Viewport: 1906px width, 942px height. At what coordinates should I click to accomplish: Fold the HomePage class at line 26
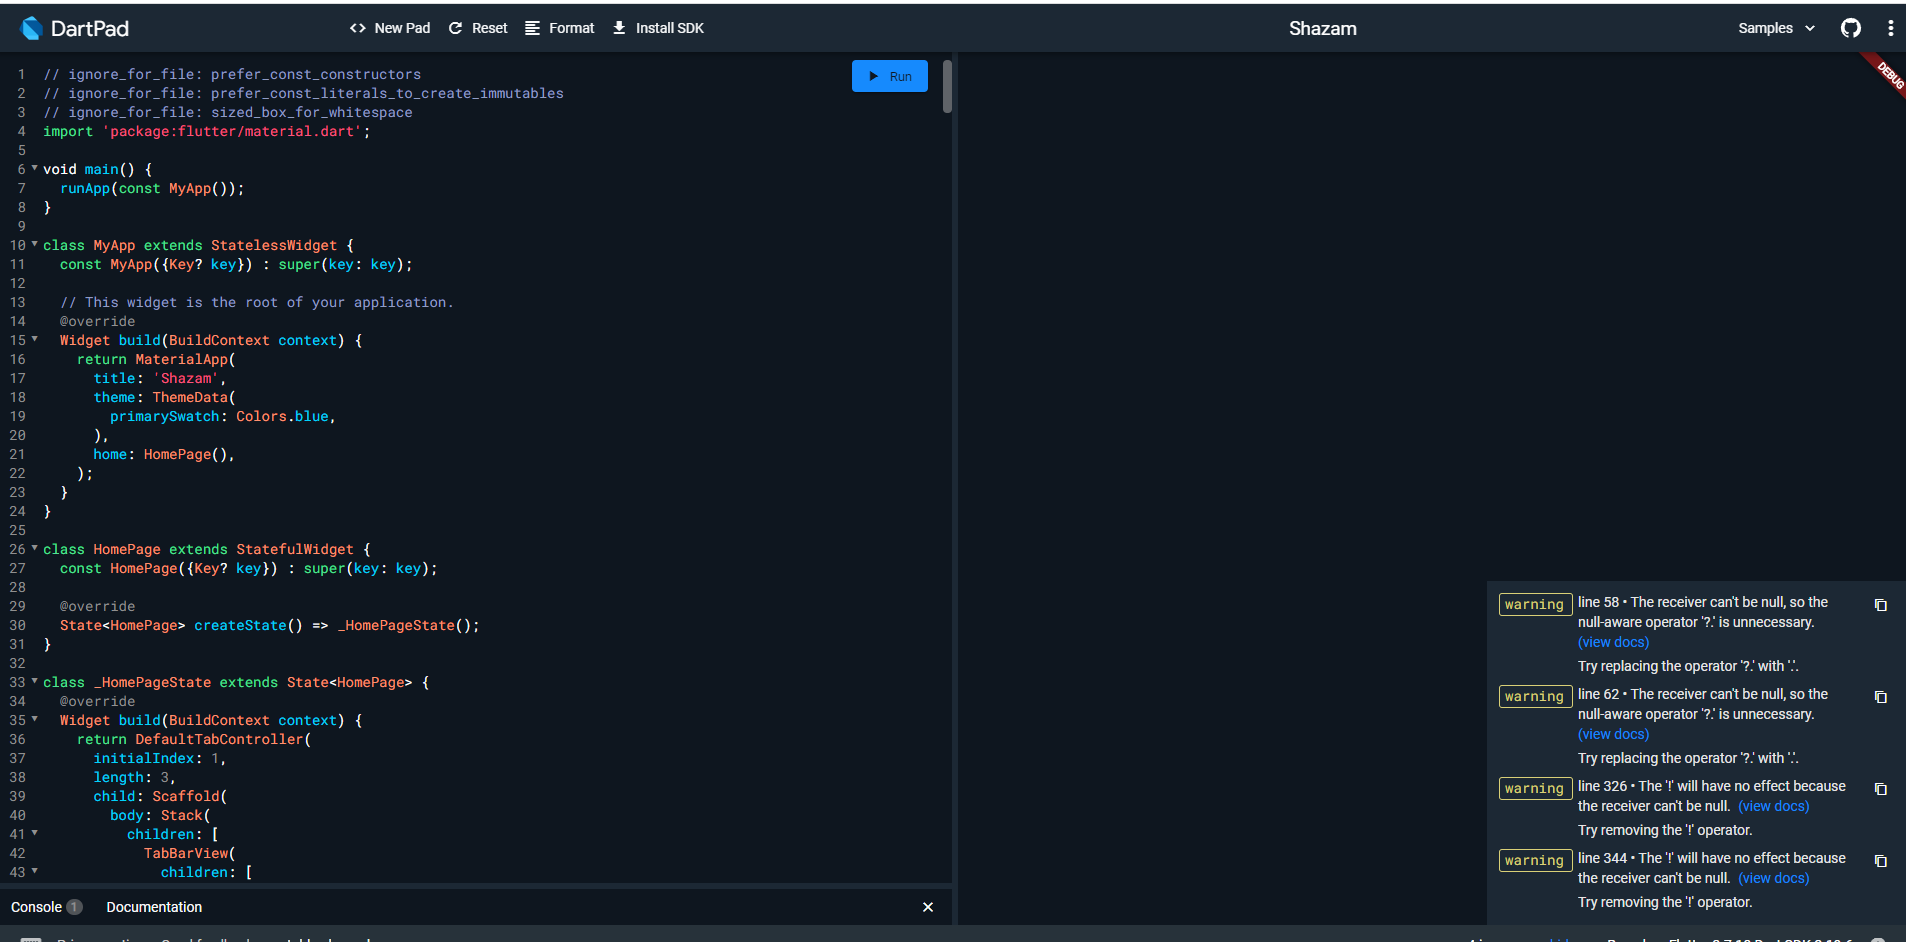click(35, 549)
